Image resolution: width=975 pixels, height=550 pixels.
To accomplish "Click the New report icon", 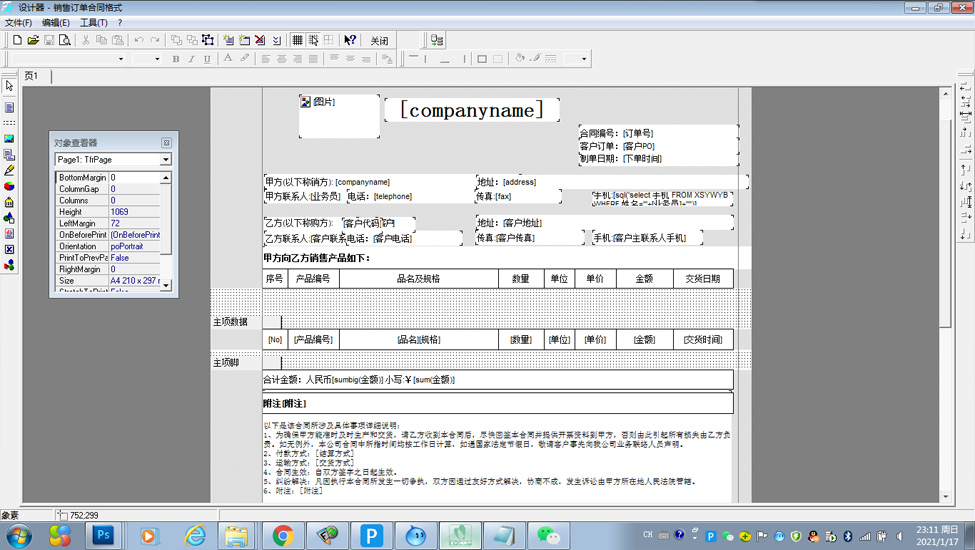I will (x=17, y=40).
